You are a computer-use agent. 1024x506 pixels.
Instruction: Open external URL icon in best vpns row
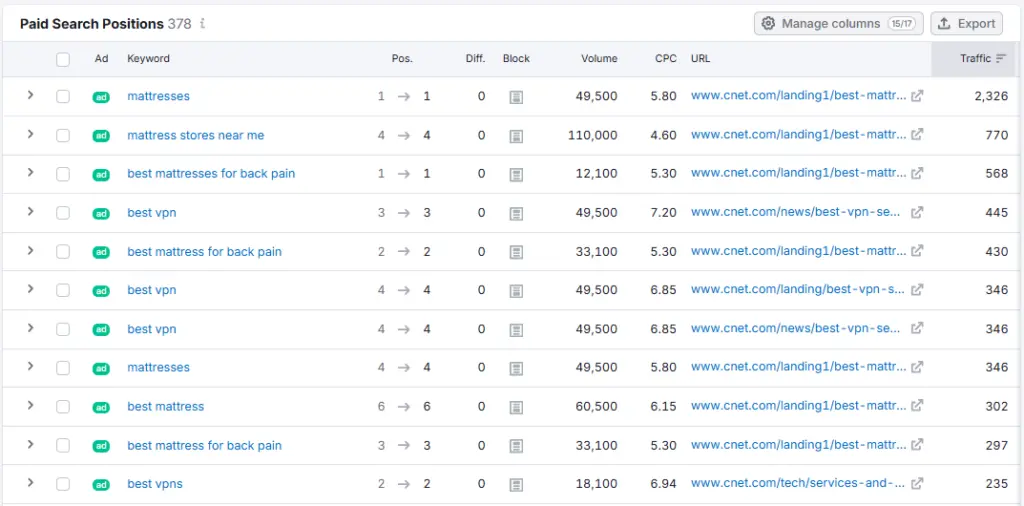(x=917, y=484)
